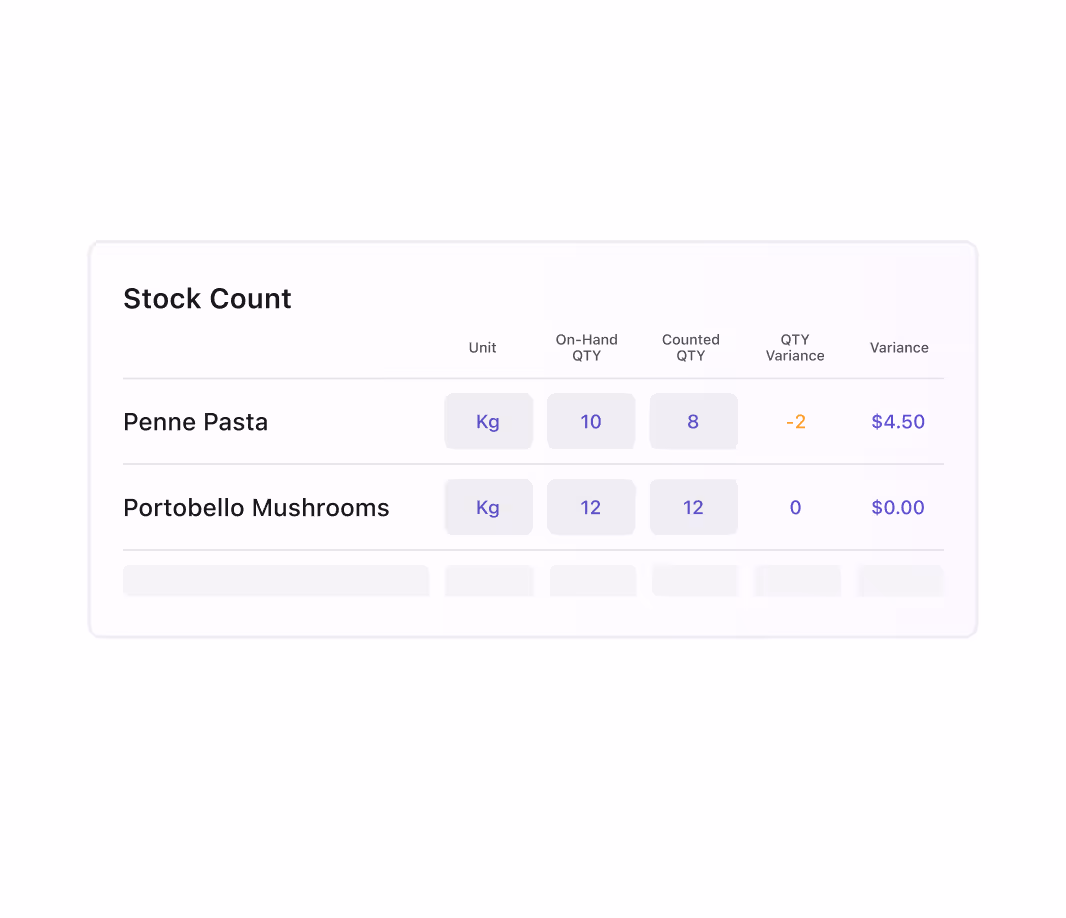Sort by On-Hand QTY column header

pos(587,348)
